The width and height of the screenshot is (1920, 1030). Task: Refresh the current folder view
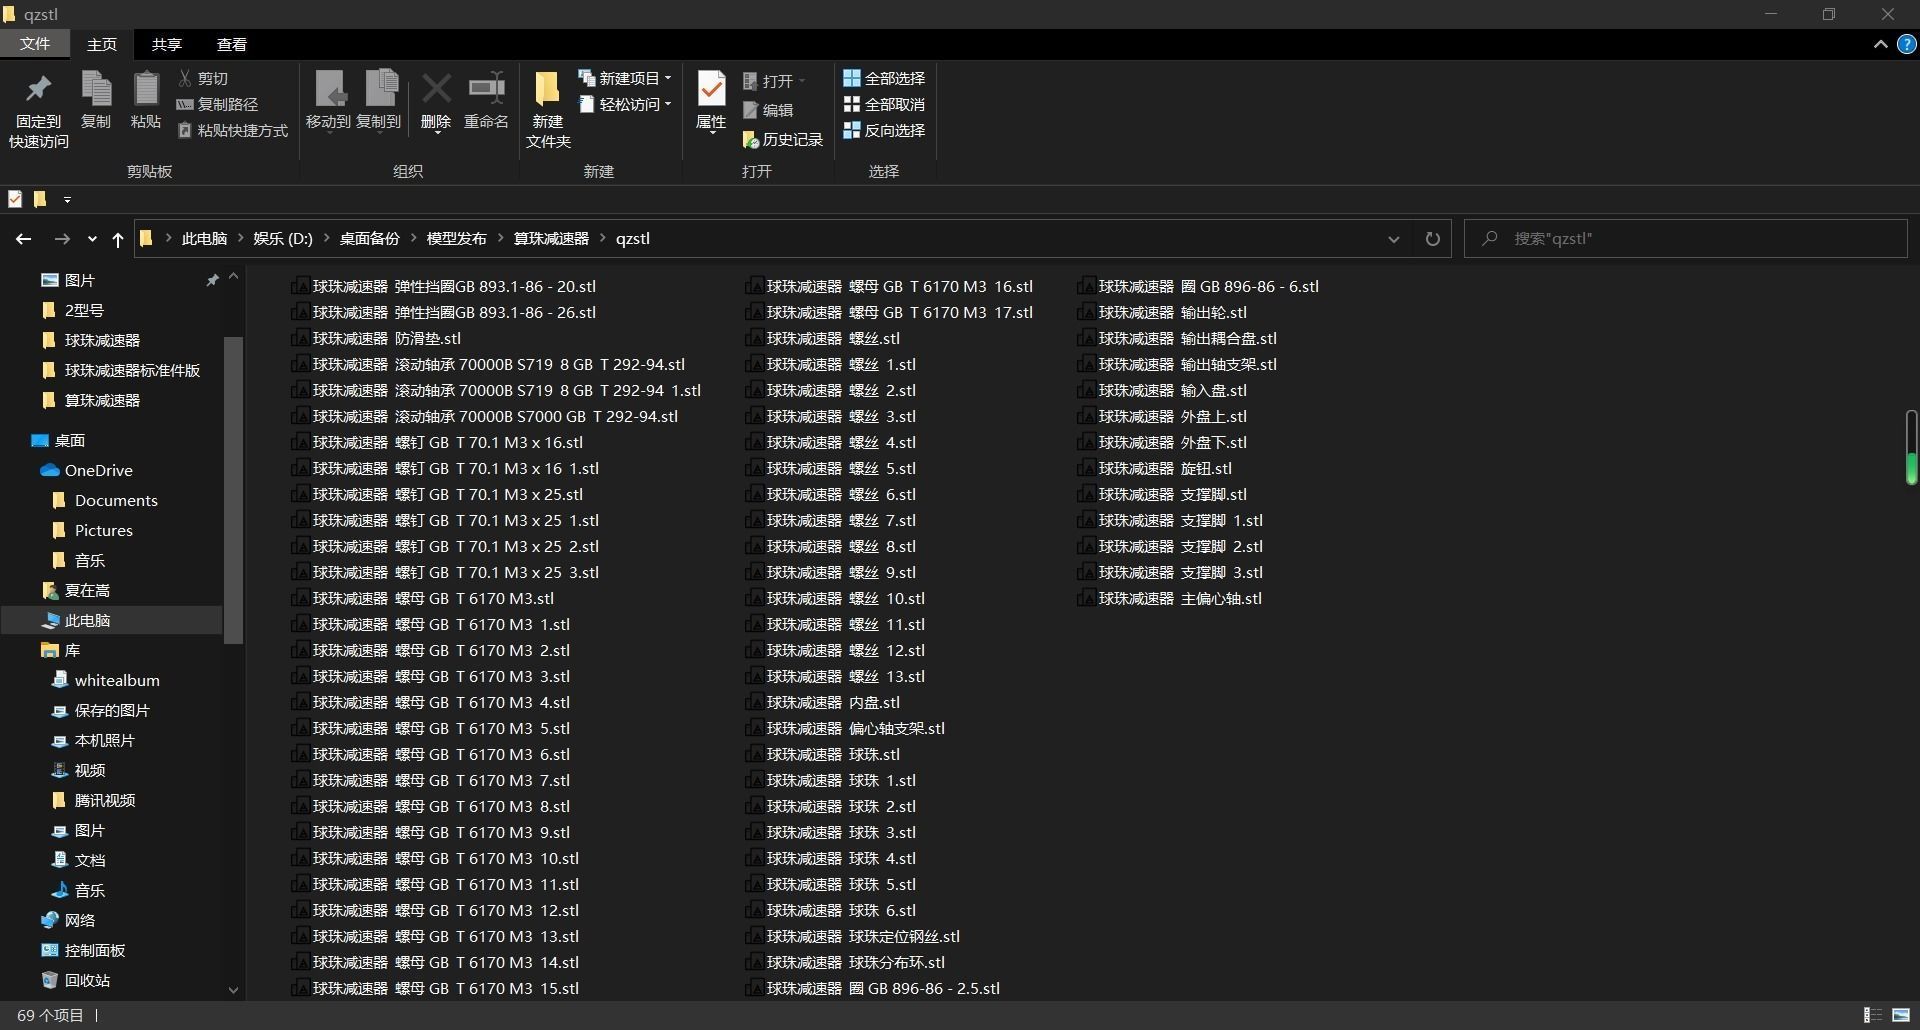click(1432, 239)
